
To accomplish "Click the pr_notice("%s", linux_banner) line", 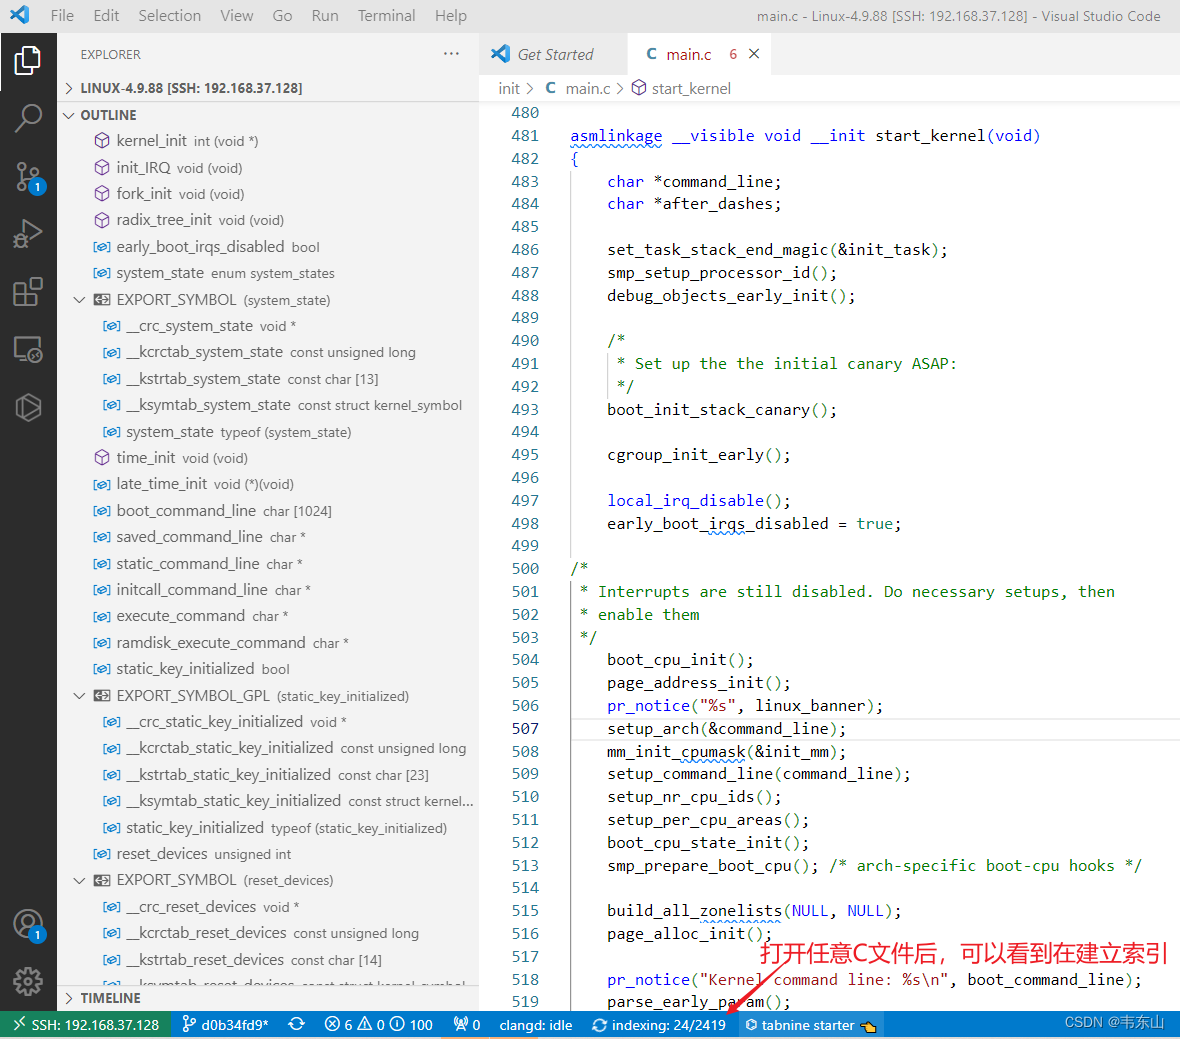I will click(x=745, y=706).
